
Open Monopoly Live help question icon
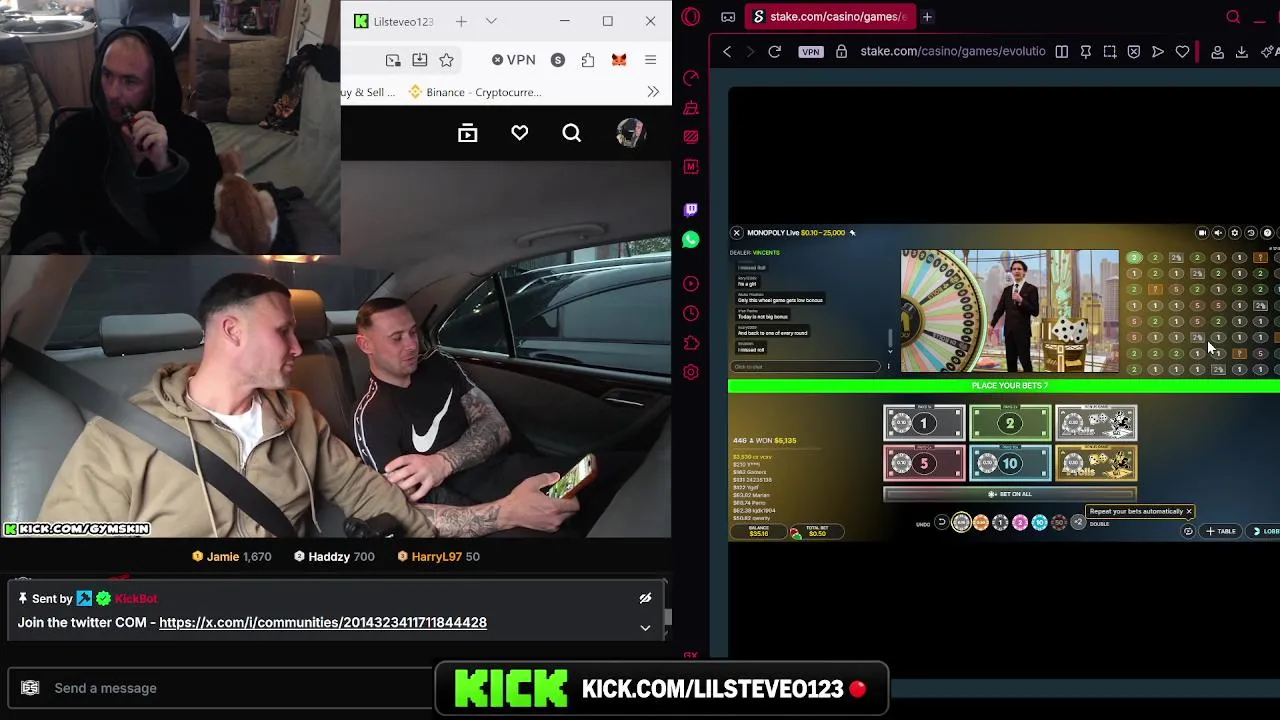tap(1267, 233)
